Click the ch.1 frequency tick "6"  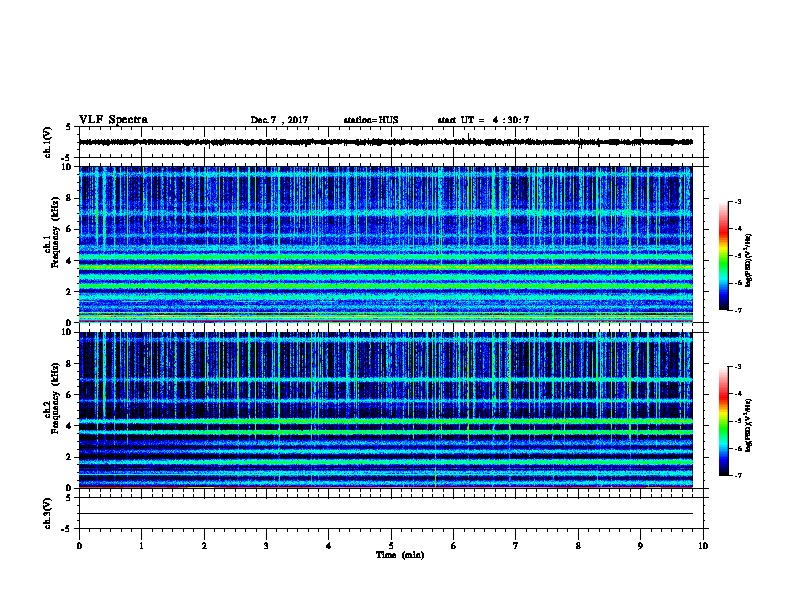pos(69,229)
